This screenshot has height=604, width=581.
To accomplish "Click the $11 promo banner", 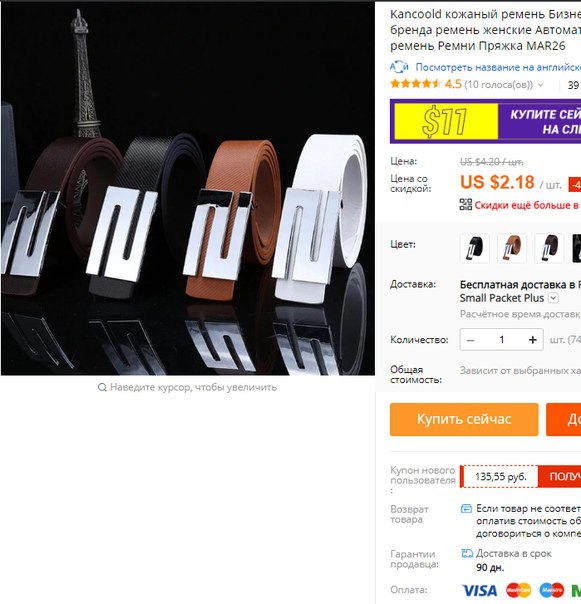I will pyautogui.click(x=485, y=121).
